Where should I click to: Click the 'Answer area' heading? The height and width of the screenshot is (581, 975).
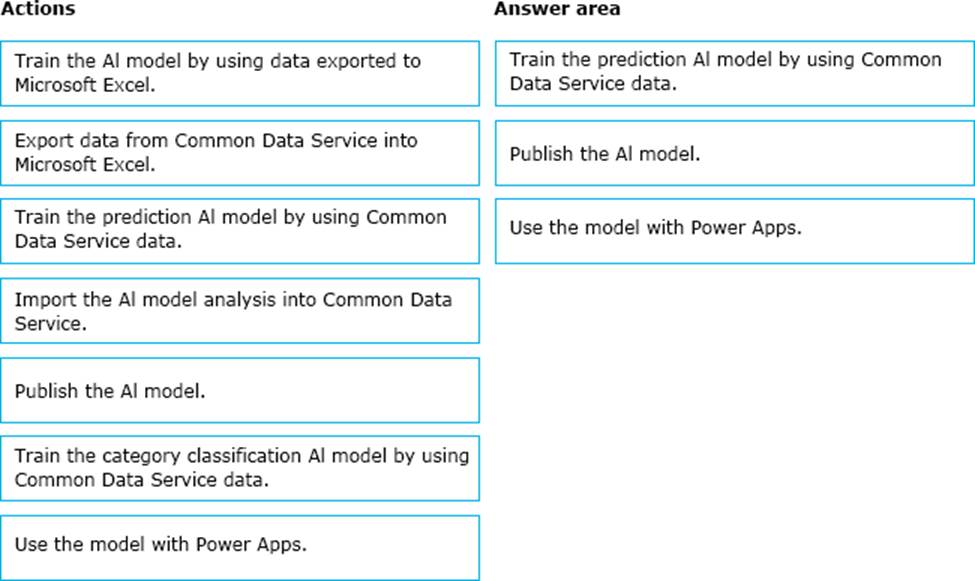557,9
